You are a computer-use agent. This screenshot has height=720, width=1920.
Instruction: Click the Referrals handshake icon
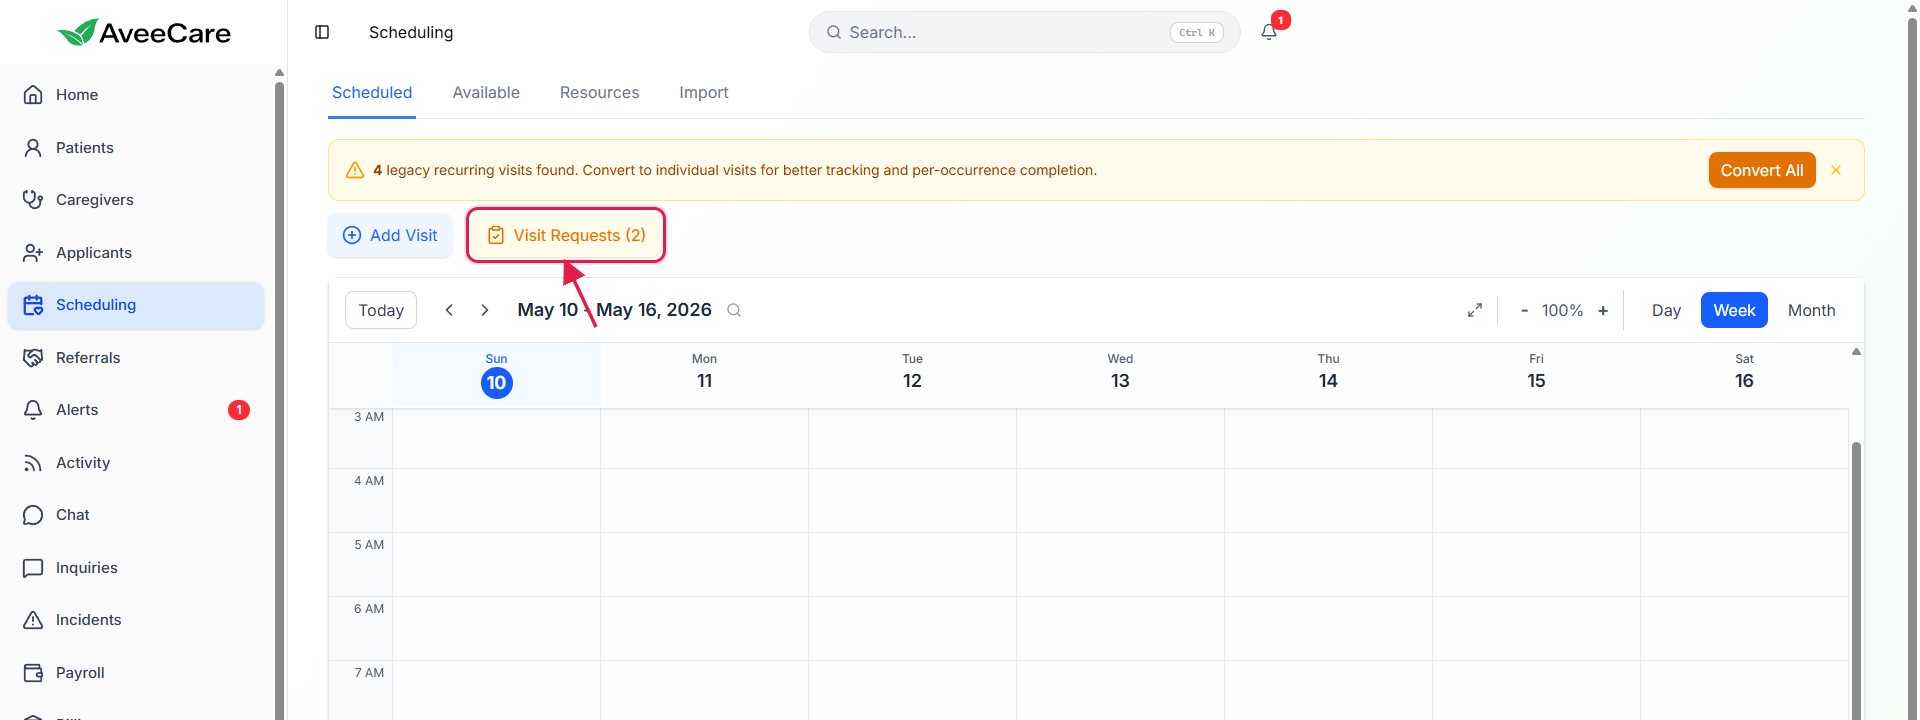click(33, 358)
